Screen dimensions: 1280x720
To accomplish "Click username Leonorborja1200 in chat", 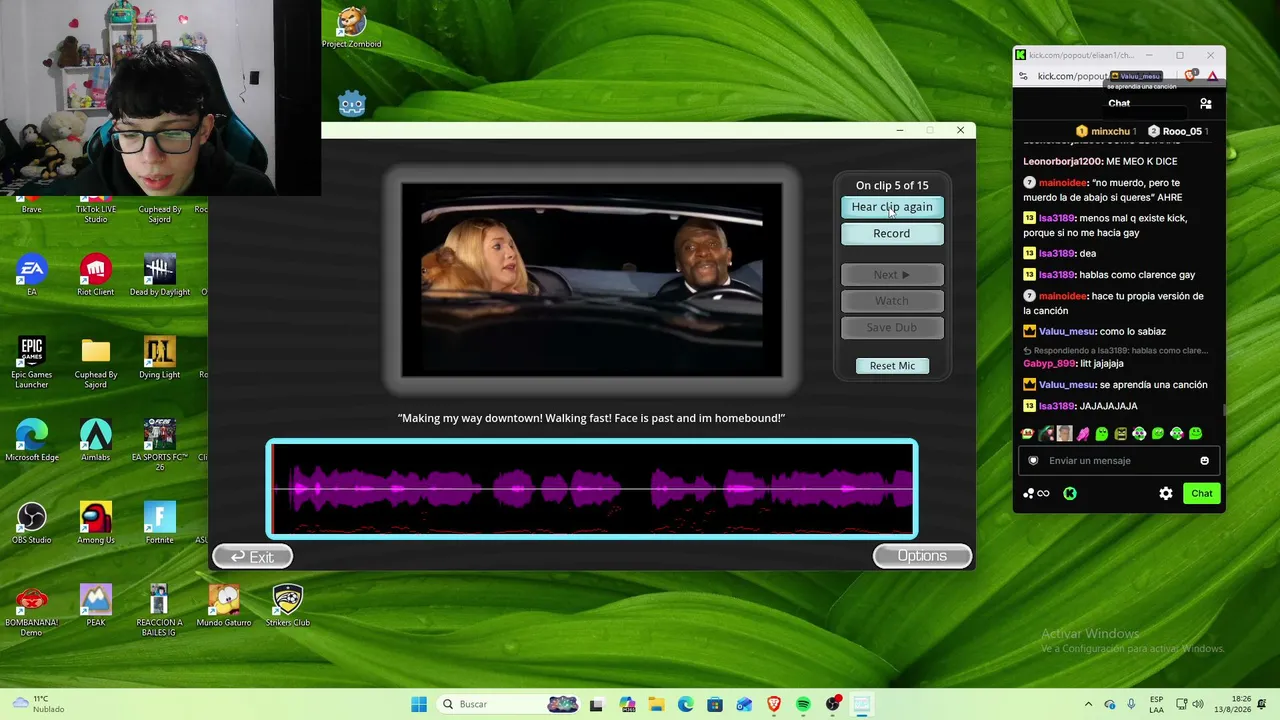I will [x=1062, y=161].
